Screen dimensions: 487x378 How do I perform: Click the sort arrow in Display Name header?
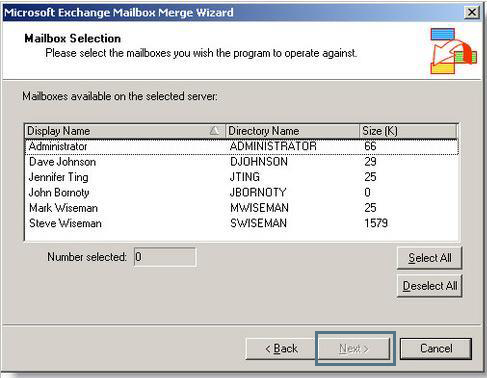coord(215,130)
